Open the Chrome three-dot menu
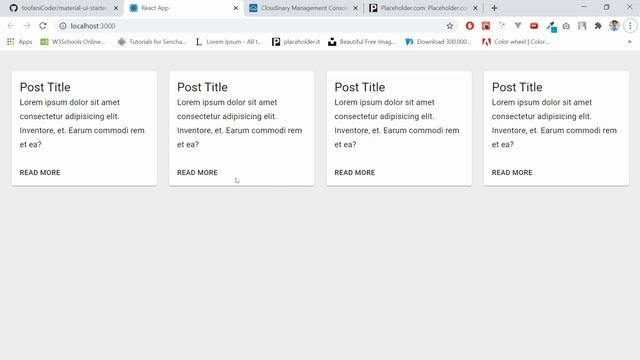This screenshot has height=360, width=640. click(630, 26)
